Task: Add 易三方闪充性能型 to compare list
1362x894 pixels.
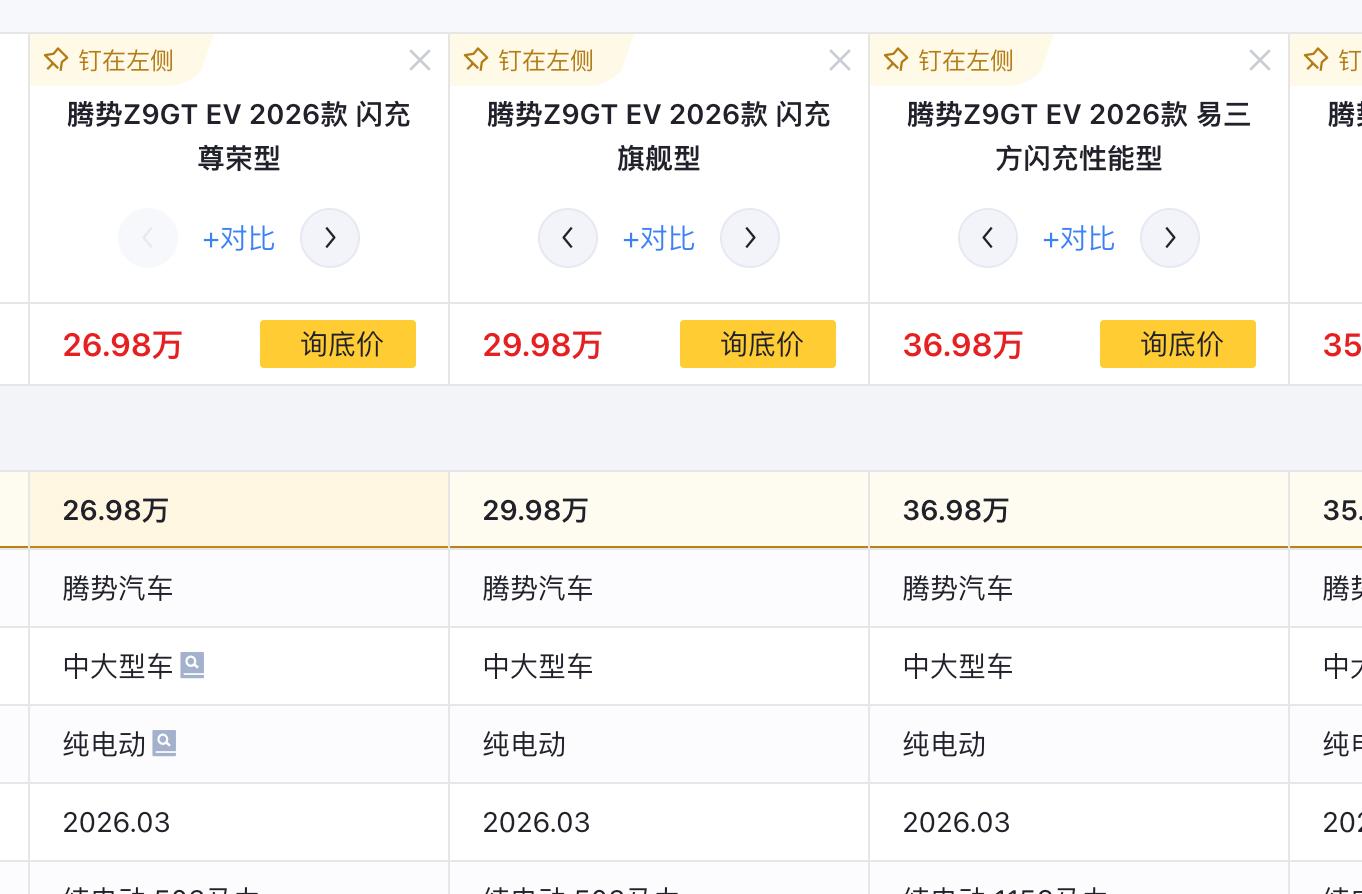Action: (x=1079, y=238)
